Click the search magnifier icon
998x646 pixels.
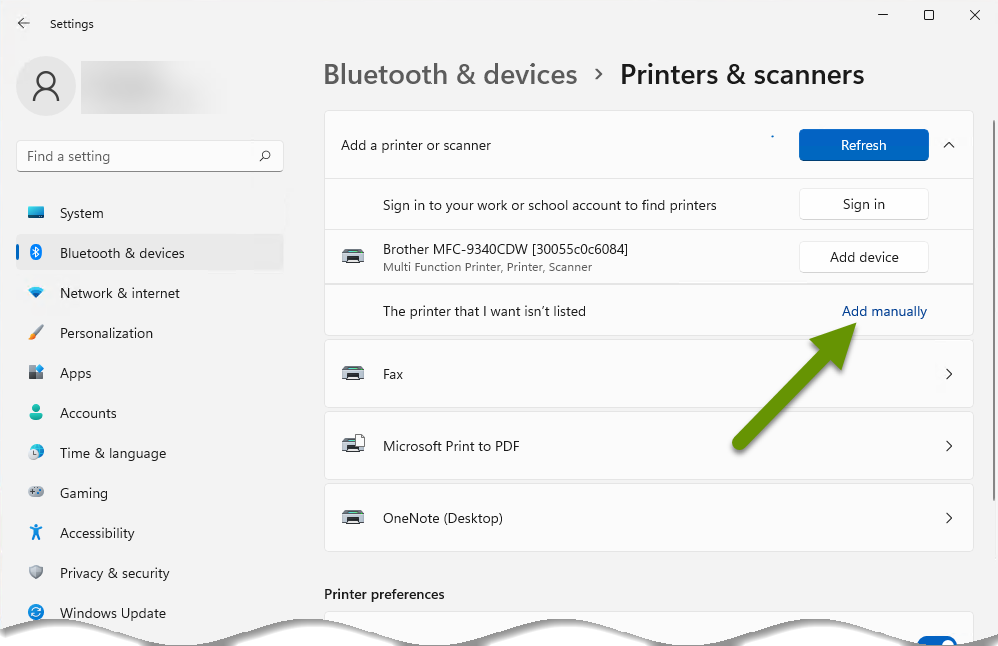click(265, 156)
